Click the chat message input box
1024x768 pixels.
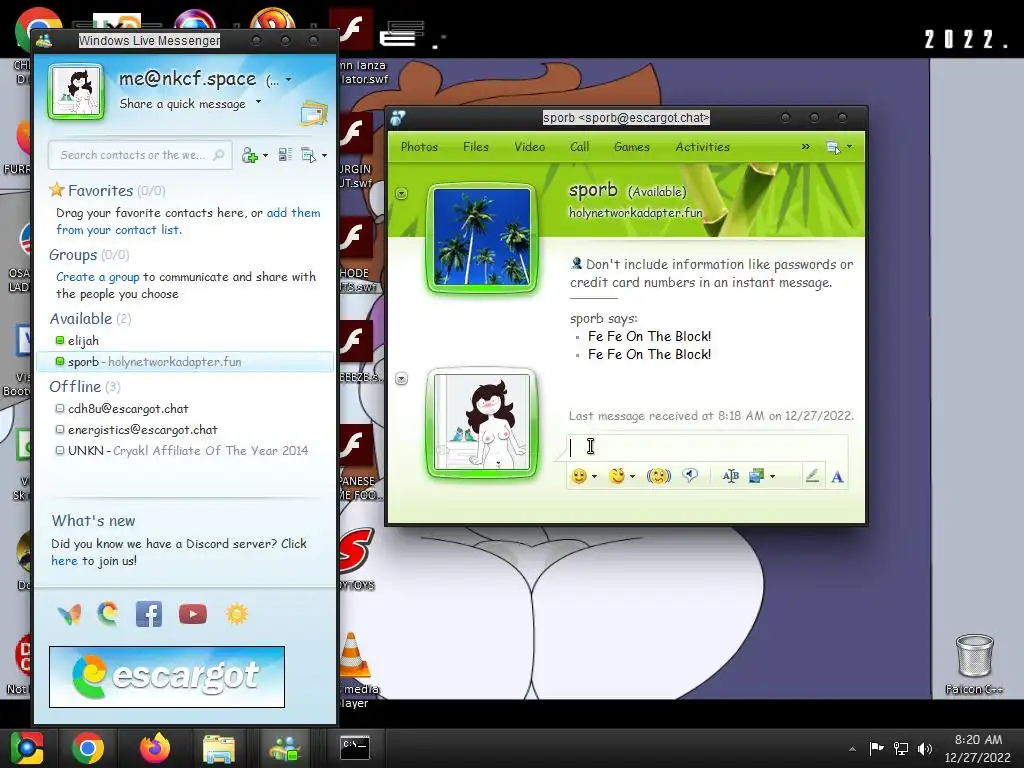(708, 447)
